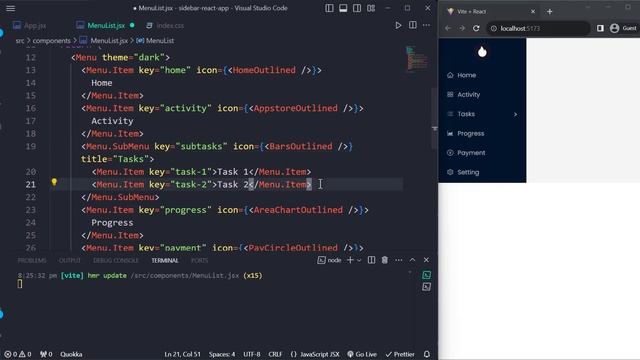640x360 pixels.
Task: Click Ln 21, Col 51 status item
Action: pos(182,354)
